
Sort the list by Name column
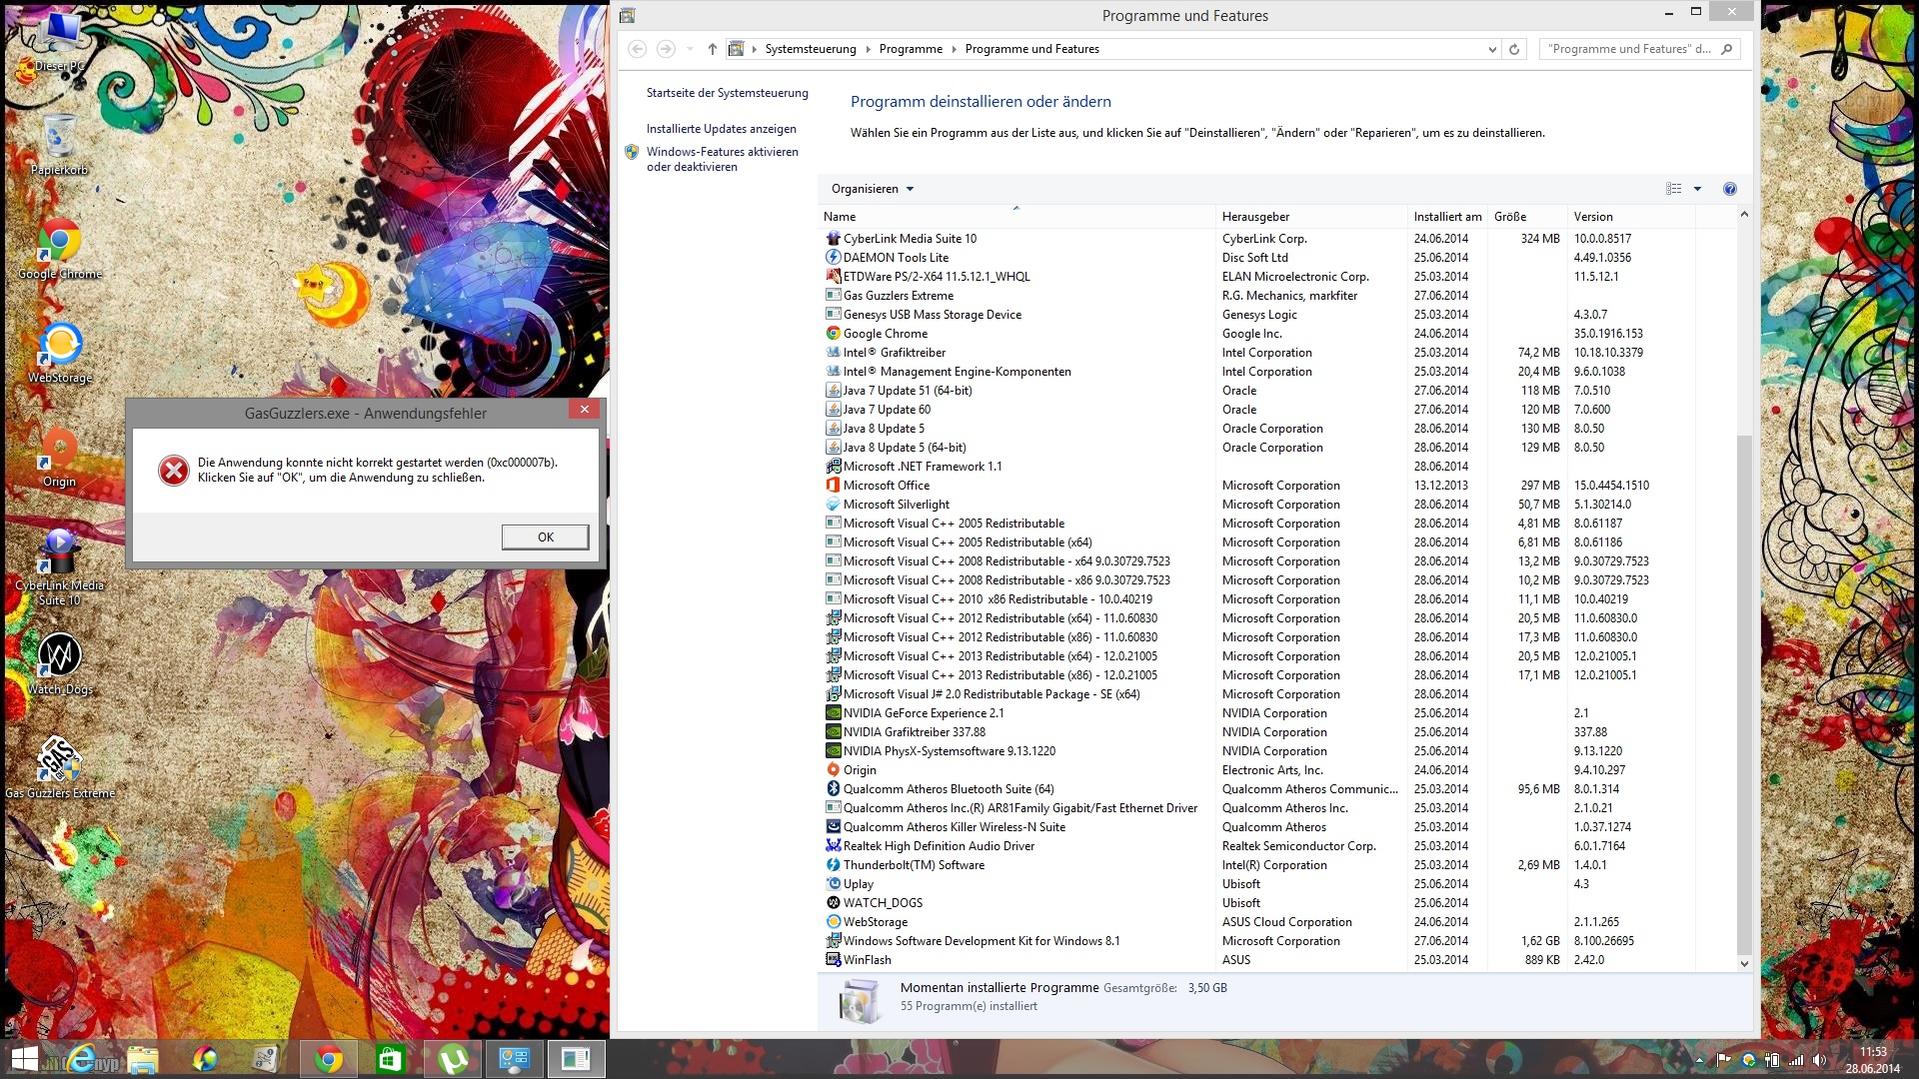[1016, 217]
